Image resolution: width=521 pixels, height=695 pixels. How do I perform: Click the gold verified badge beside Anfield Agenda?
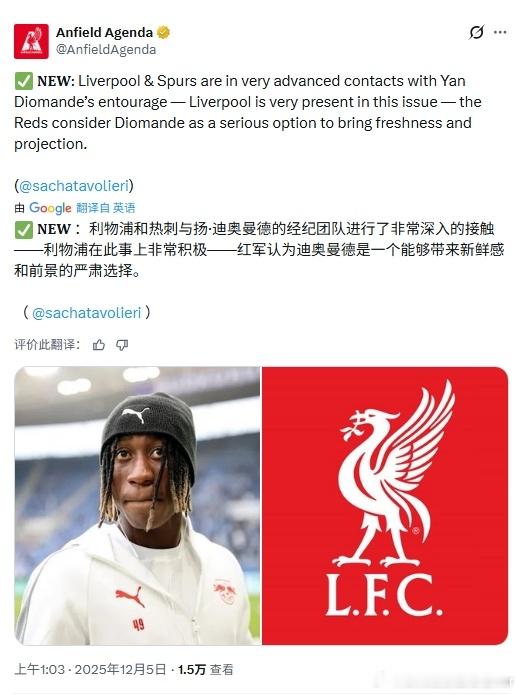click(163, 32)
